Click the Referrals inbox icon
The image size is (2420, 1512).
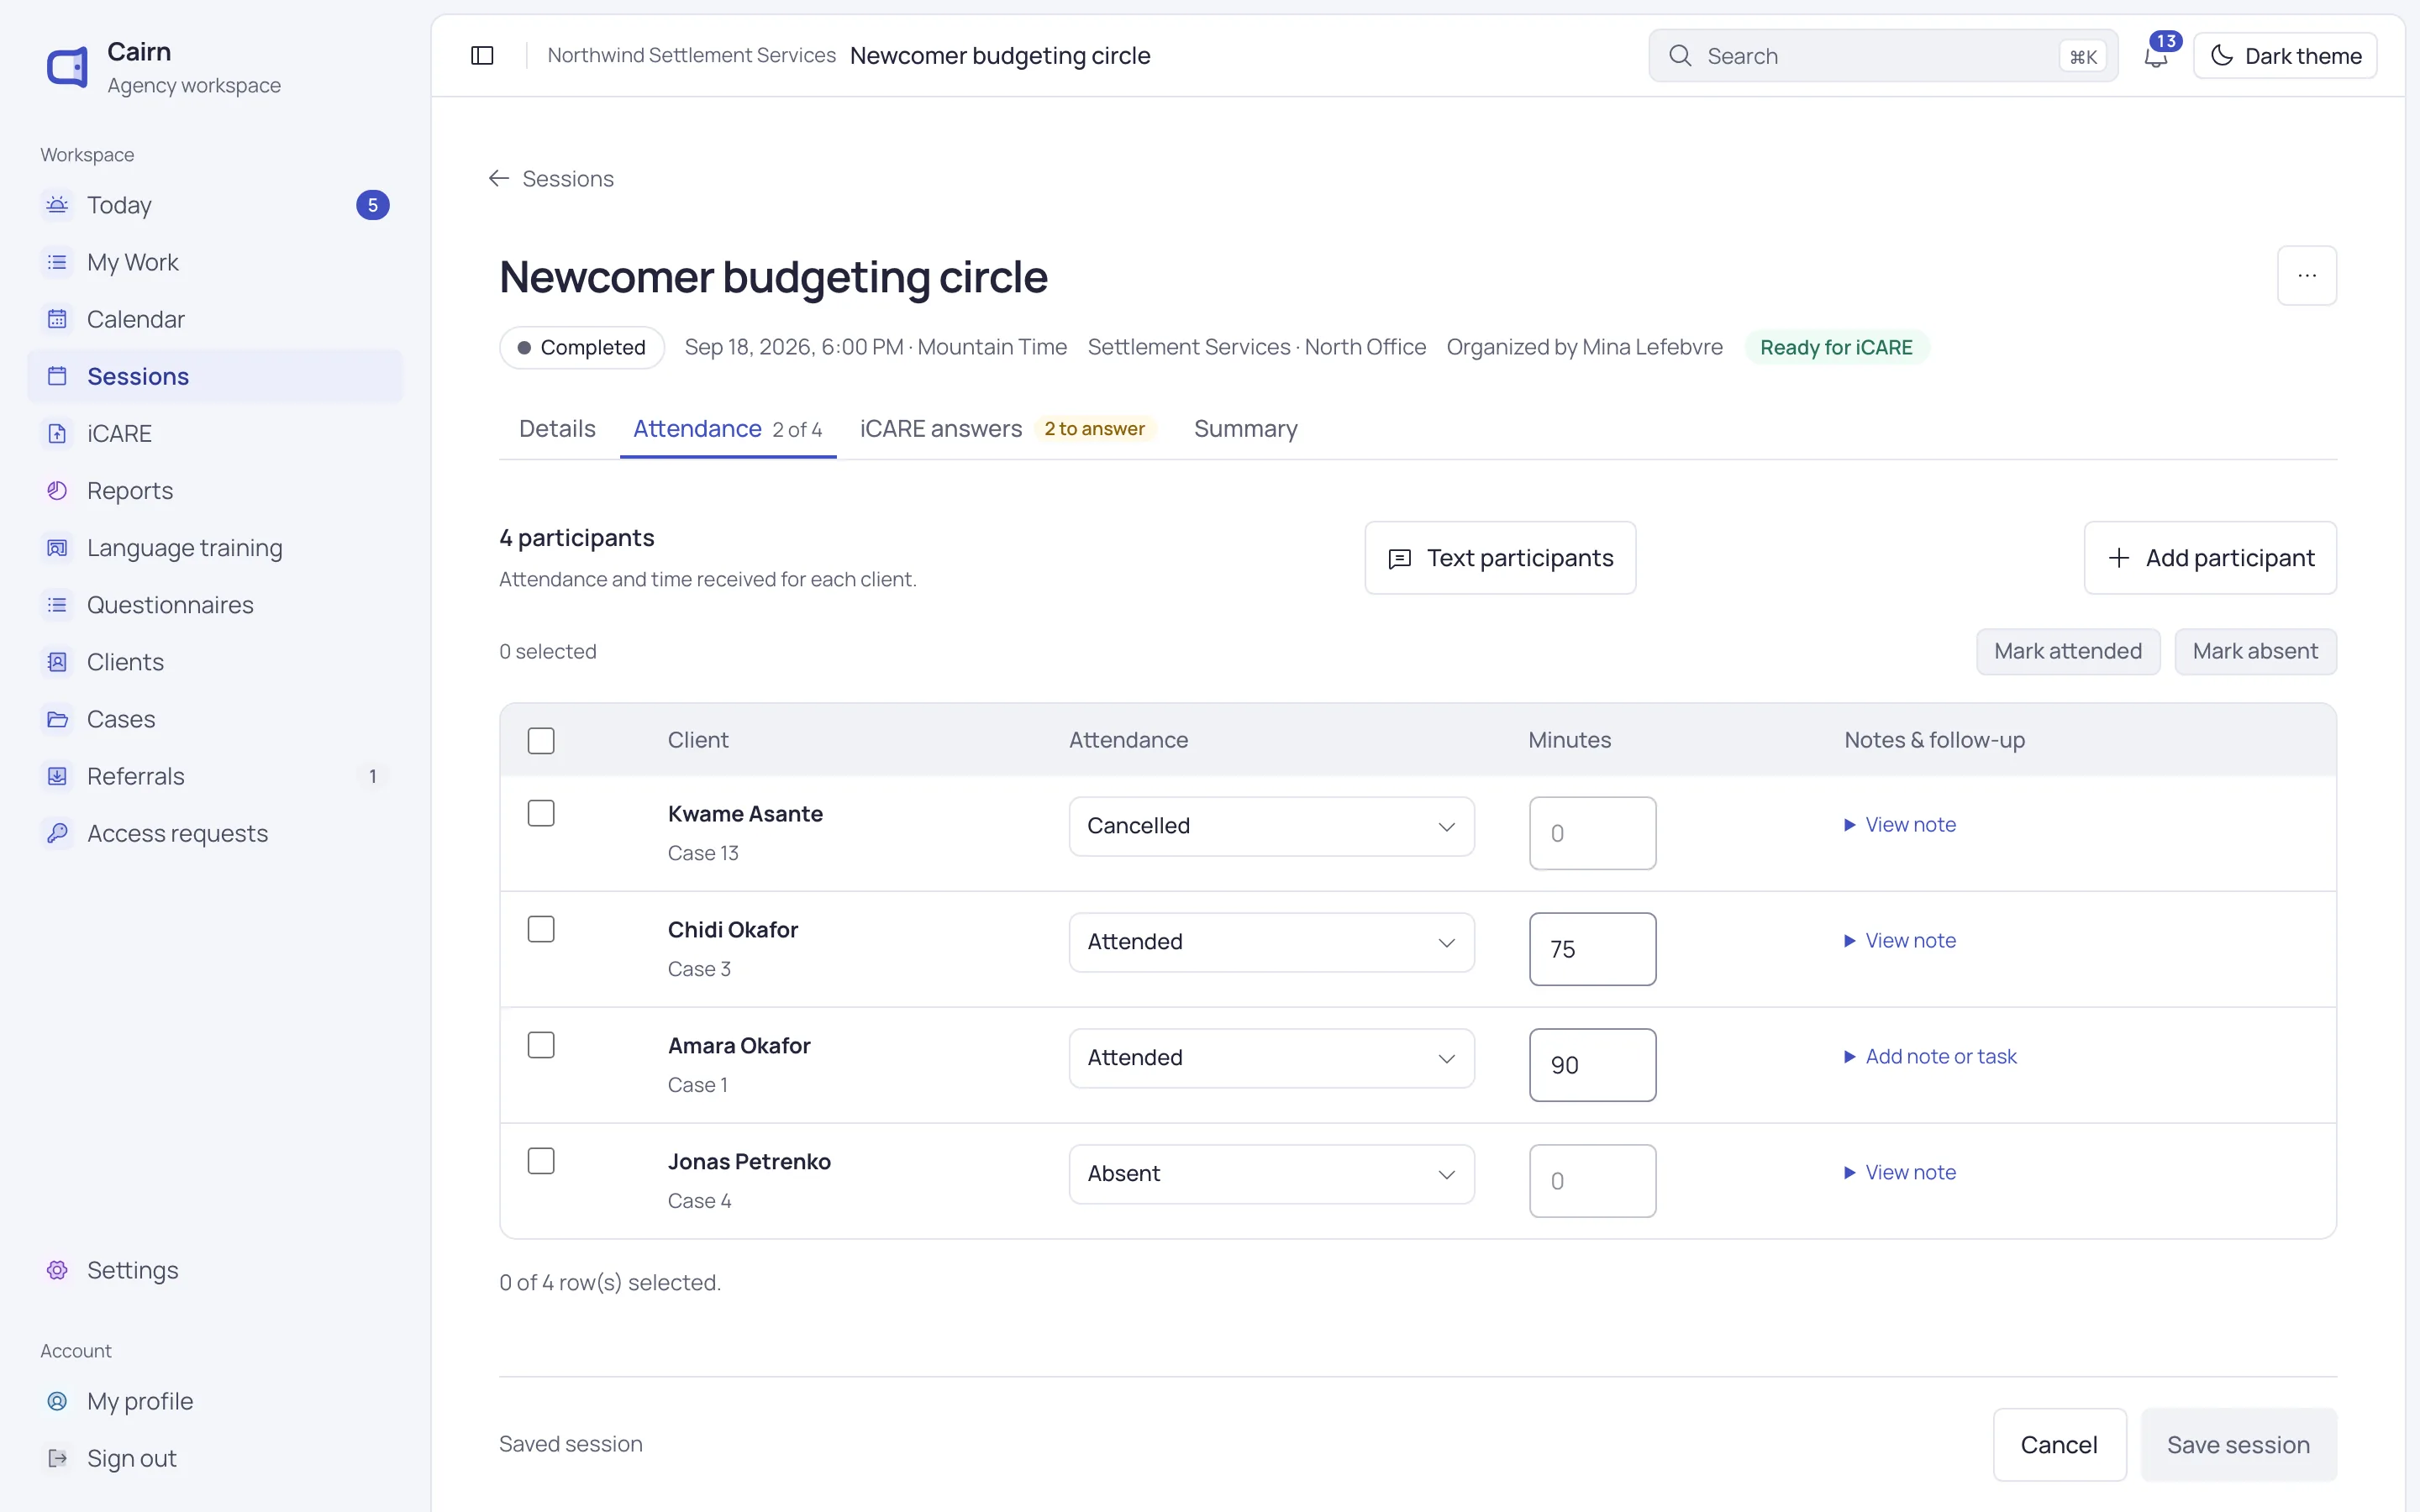57,775
